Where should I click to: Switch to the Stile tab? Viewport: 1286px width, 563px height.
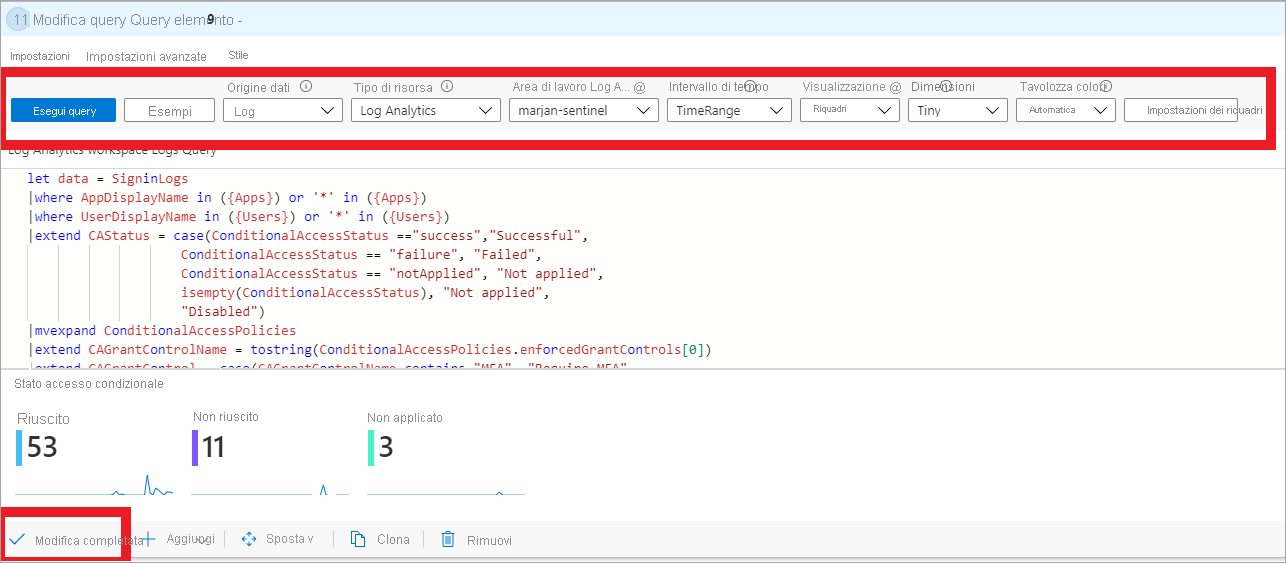point(238,55)
